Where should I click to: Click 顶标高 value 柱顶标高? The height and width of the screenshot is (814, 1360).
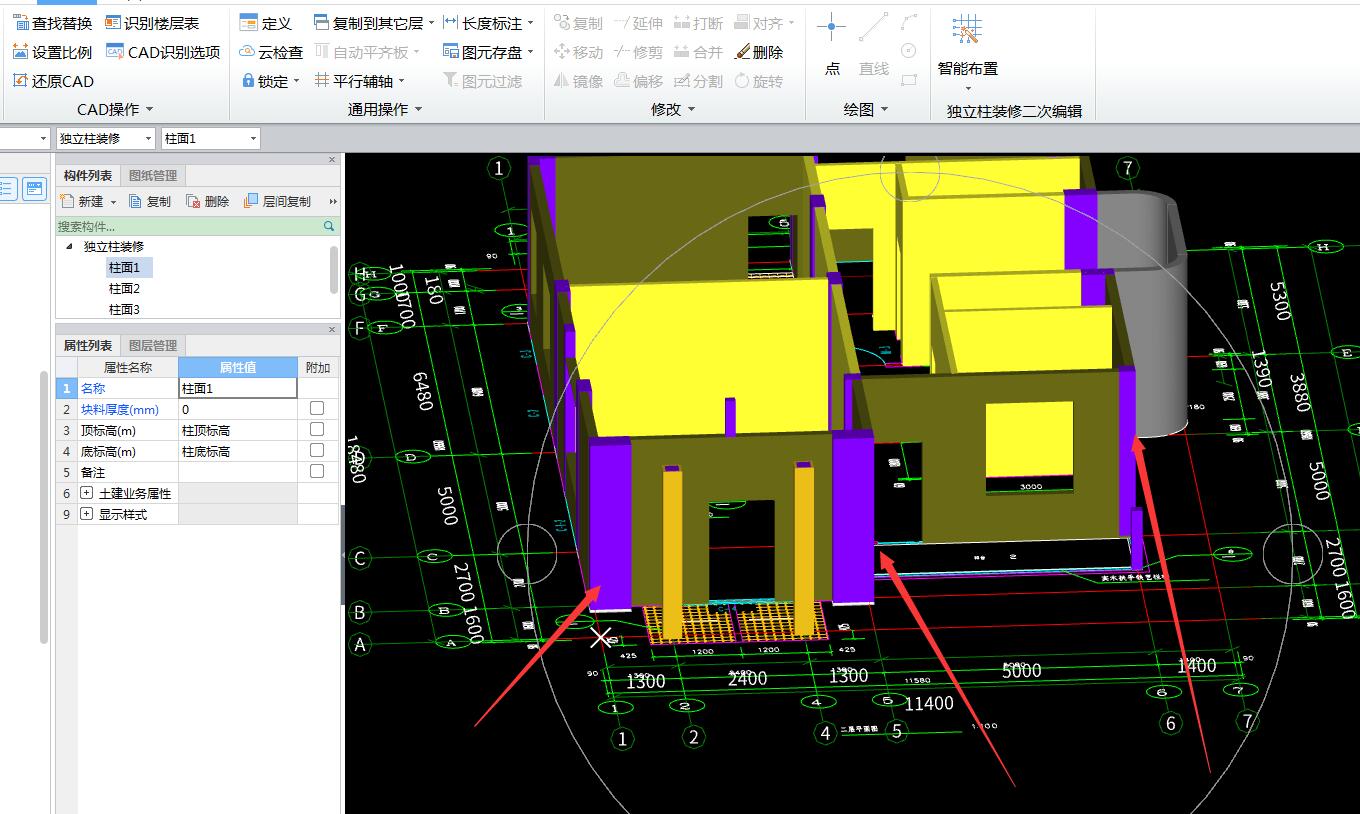238,430
